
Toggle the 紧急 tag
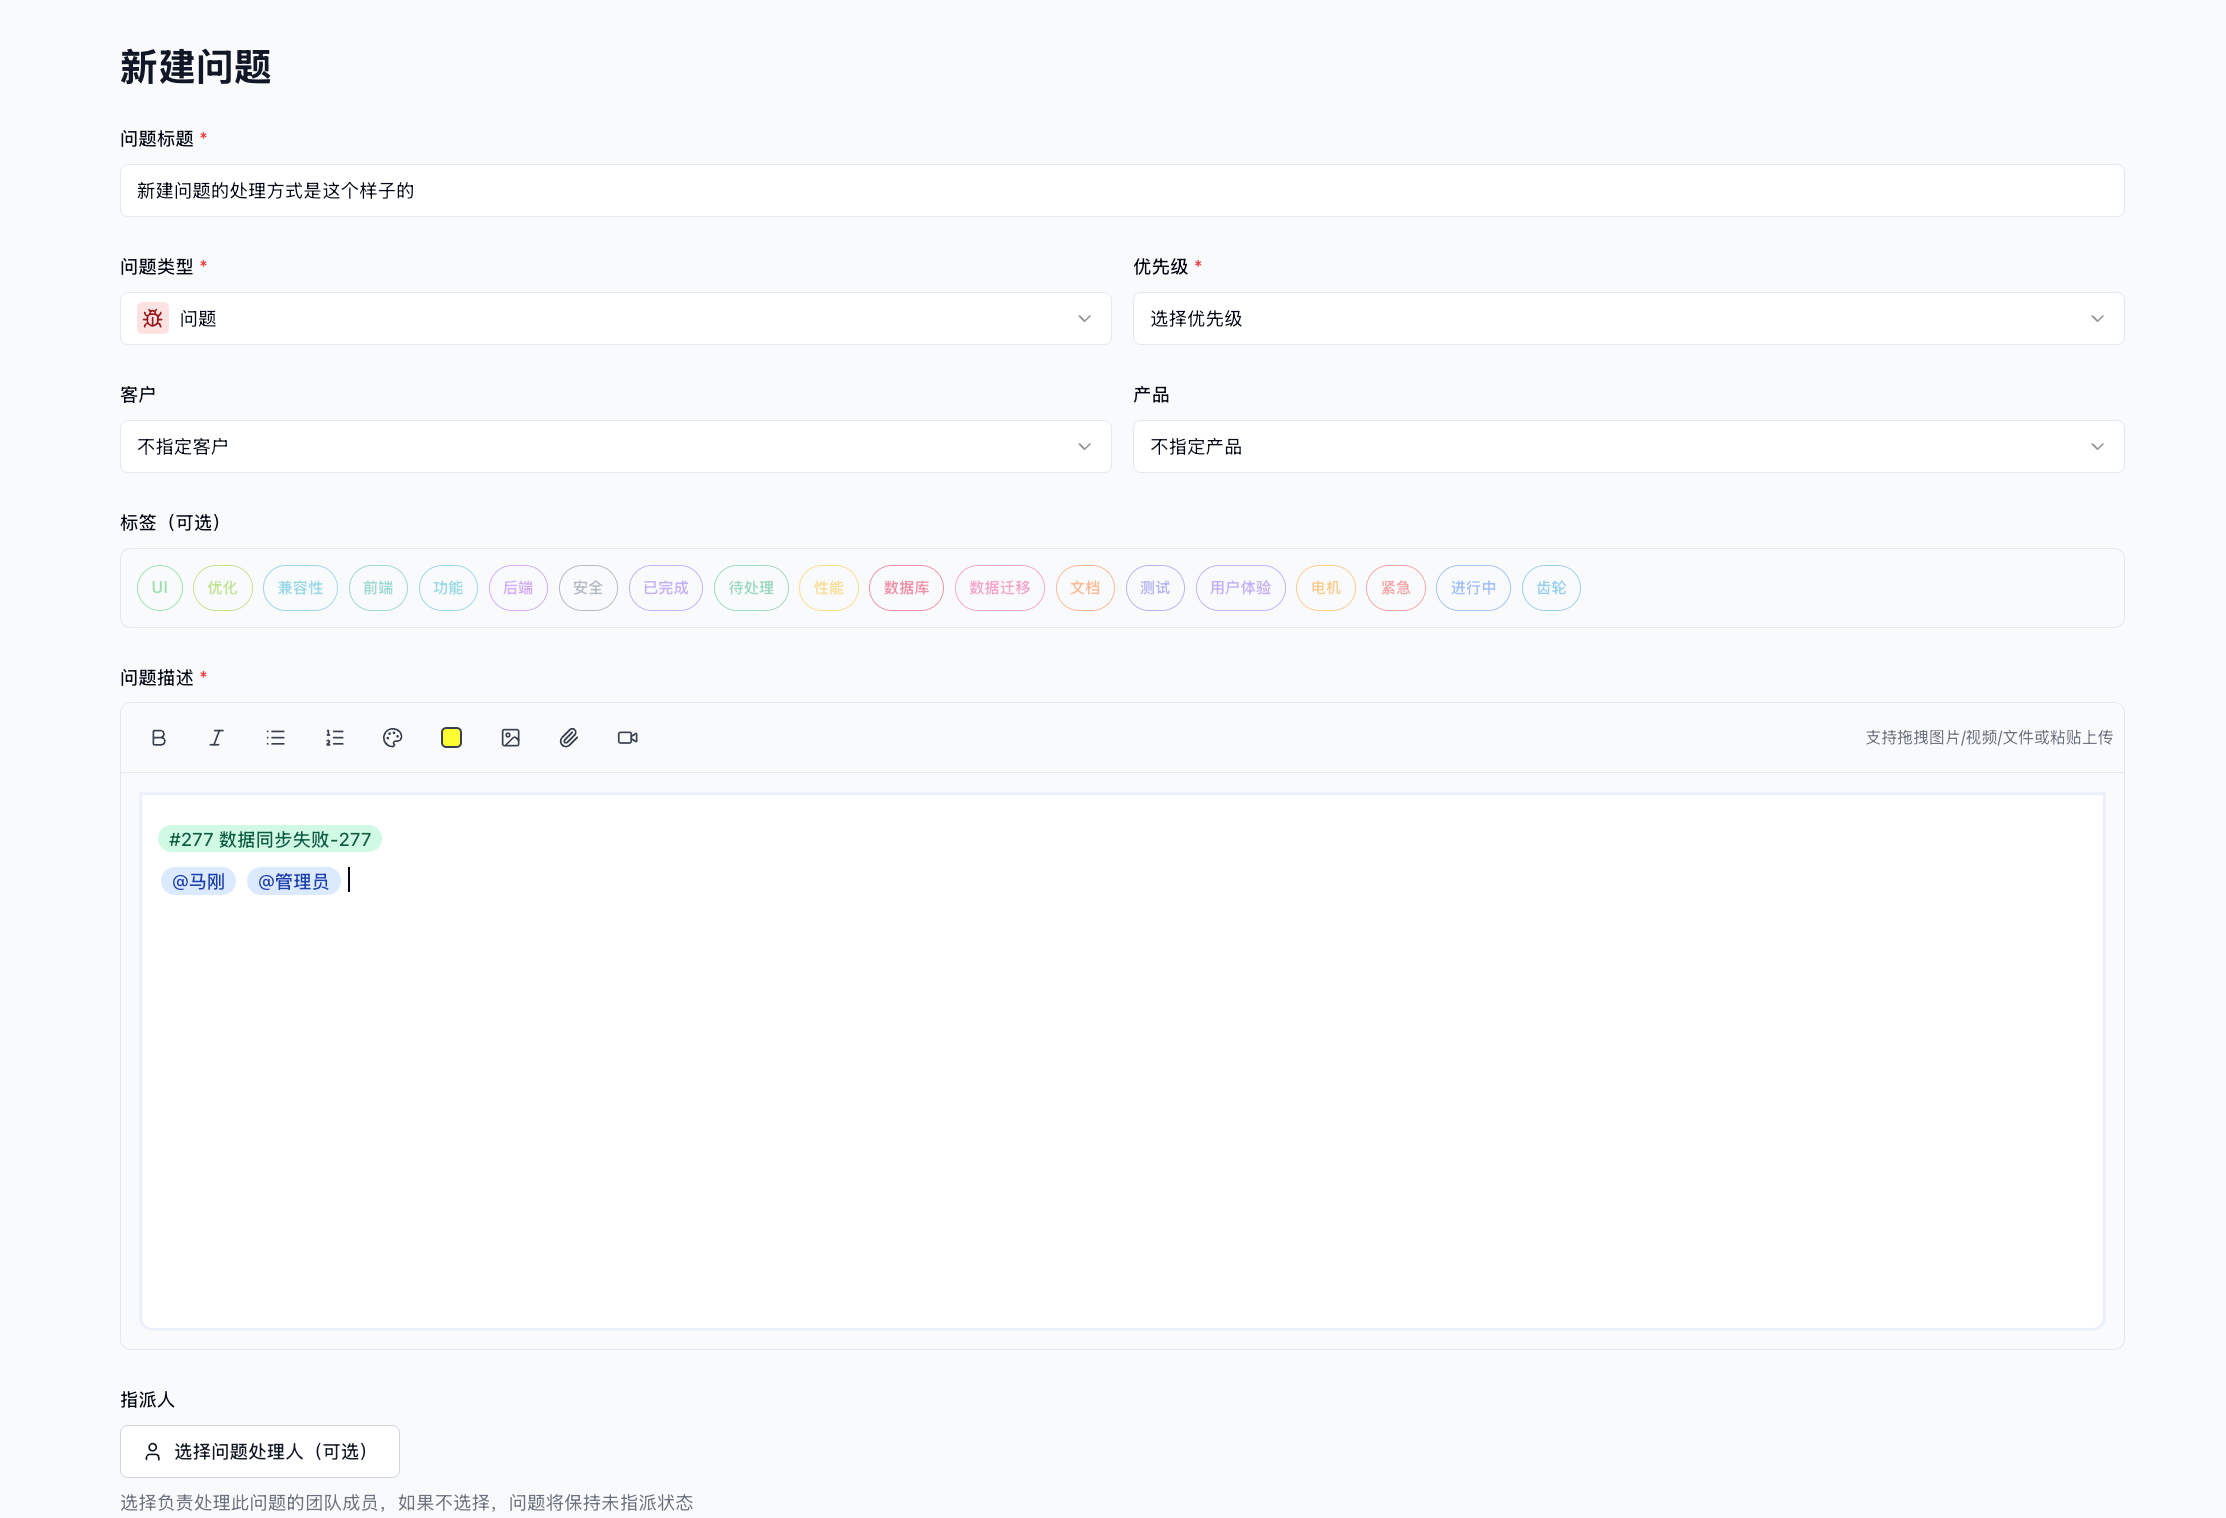(x=1395, y=588)
